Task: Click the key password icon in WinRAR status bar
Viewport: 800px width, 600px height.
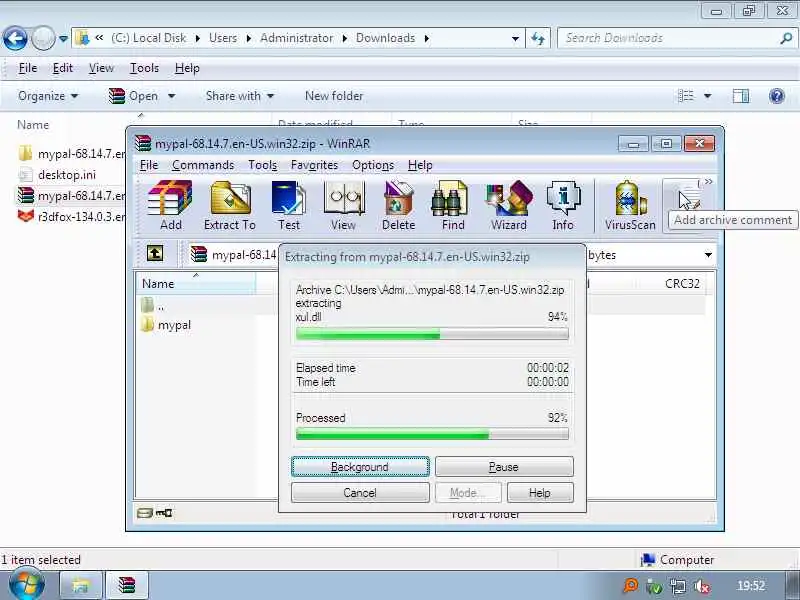Action: (x=163, y=513)
